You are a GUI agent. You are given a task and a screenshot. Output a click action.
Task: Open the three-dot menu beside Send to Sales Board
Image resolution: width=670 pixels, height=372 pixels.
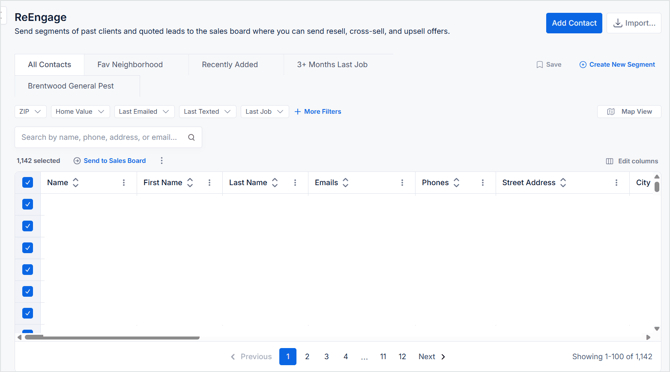(162, 161)
